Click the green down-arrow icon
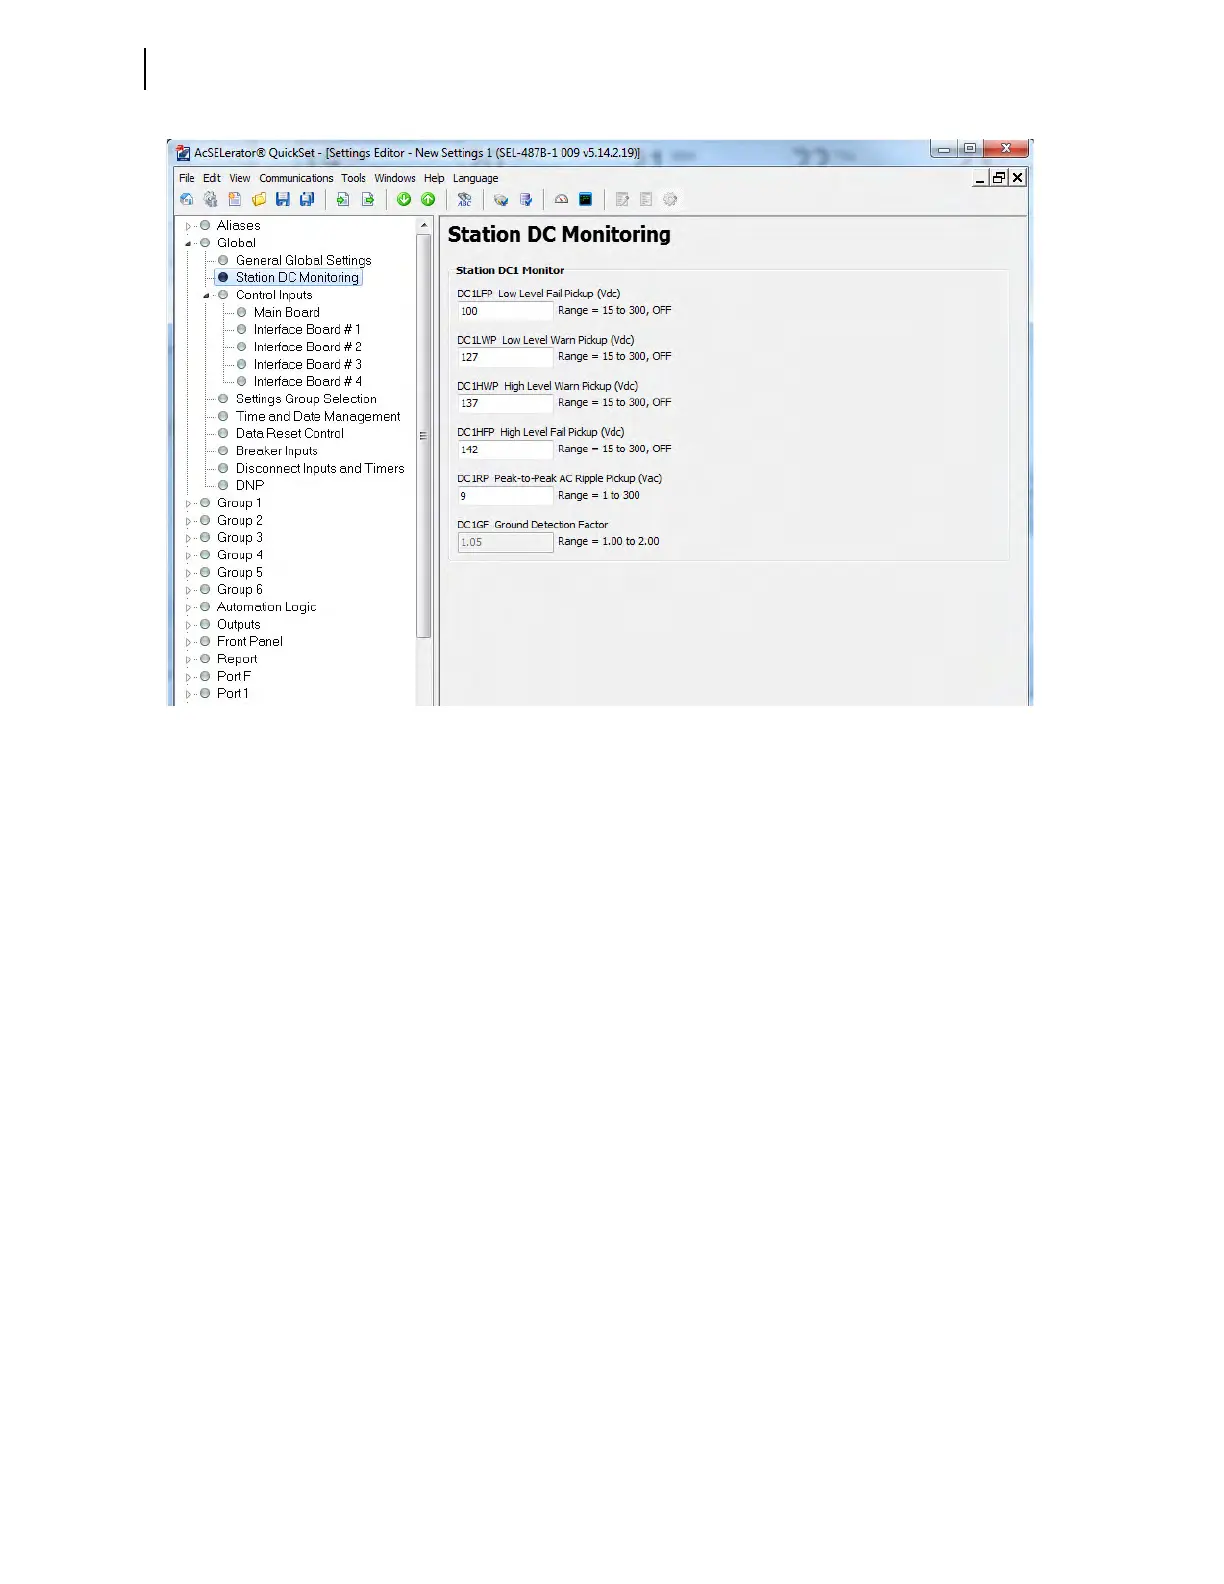 click(404, 200)
